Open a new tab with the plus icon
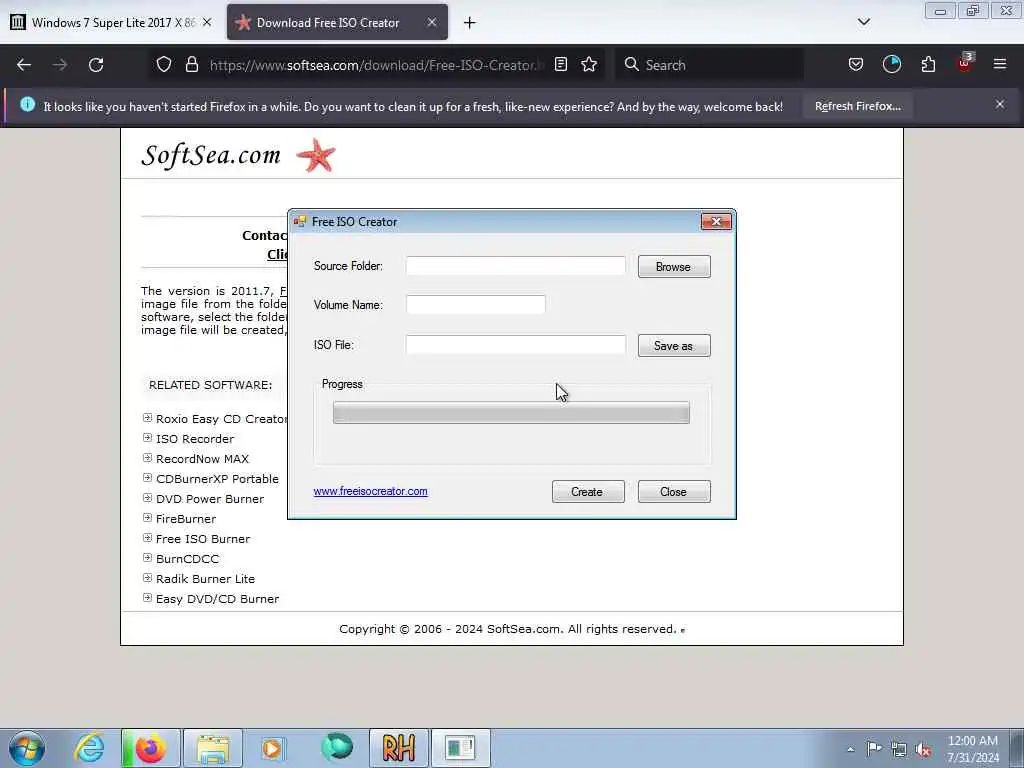Screen dimensions: 1024x768 [x=470, y=23]
